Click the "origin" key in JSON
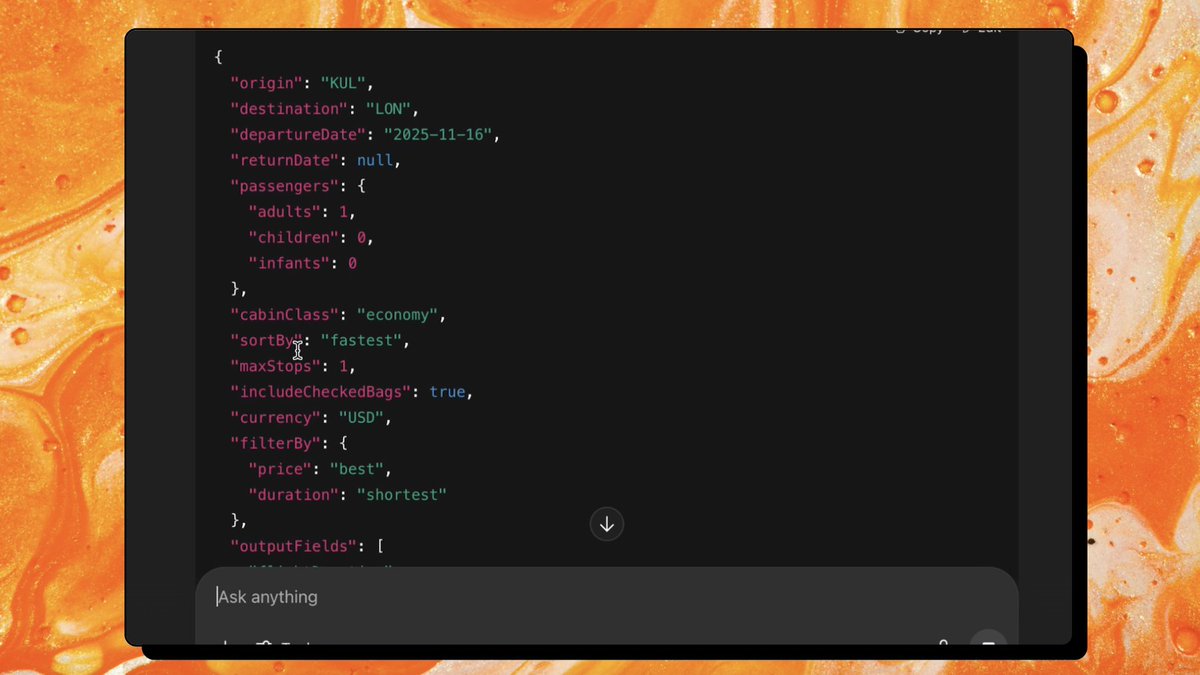This screenshot has height=675, width=1200. pyautogui.click(x=267, y=83)
